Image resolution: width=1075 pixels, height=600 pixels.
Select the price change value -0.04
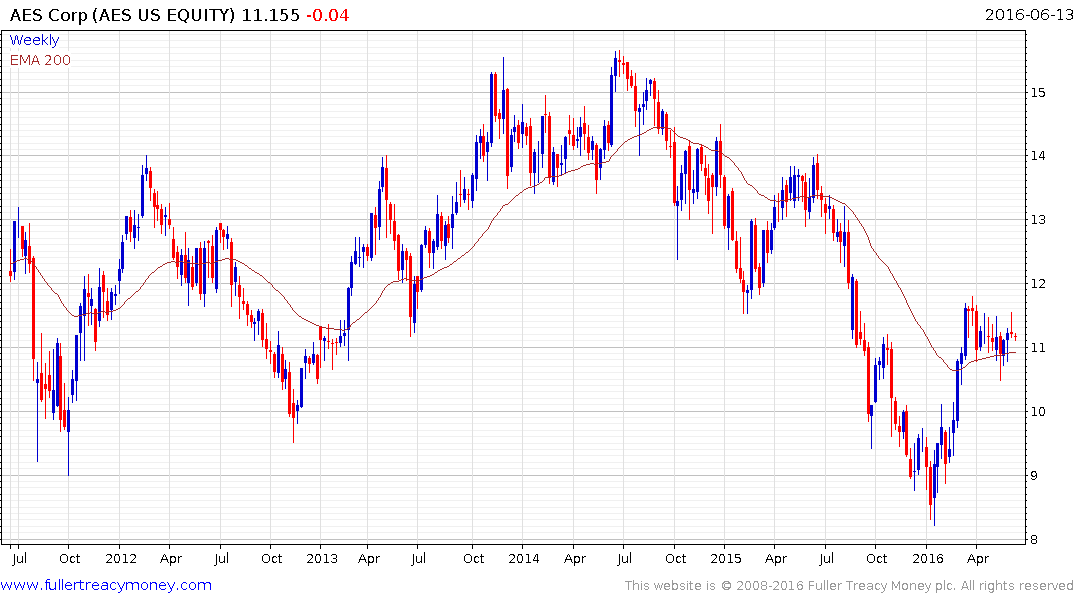[327, 15]
